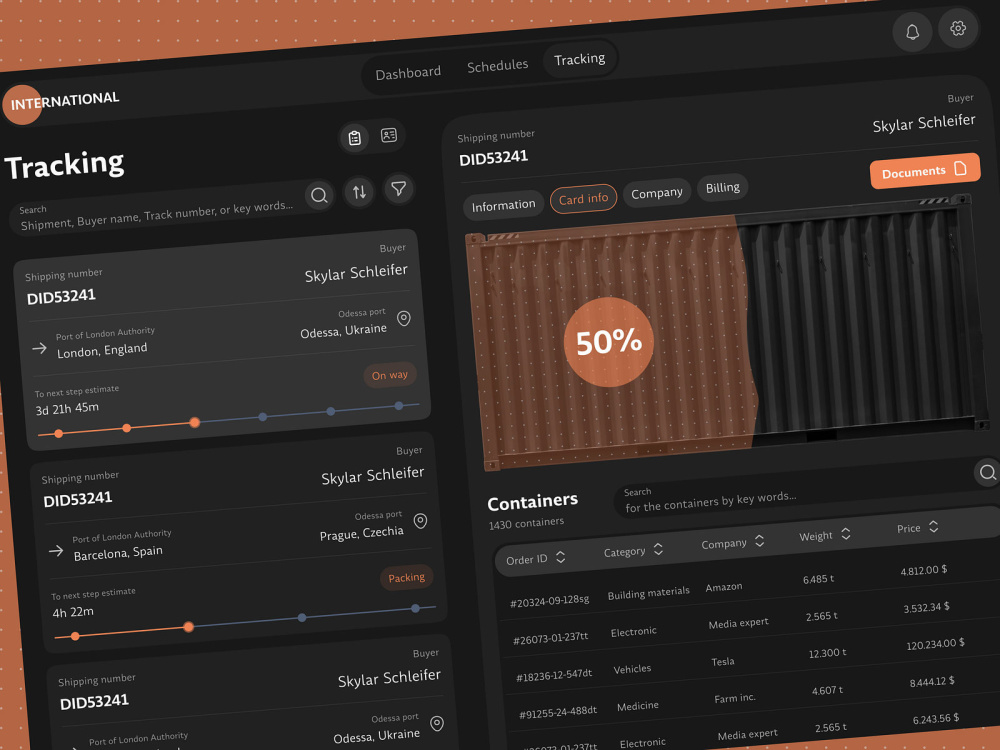Click the Medicine category cell

pos(638,706)
